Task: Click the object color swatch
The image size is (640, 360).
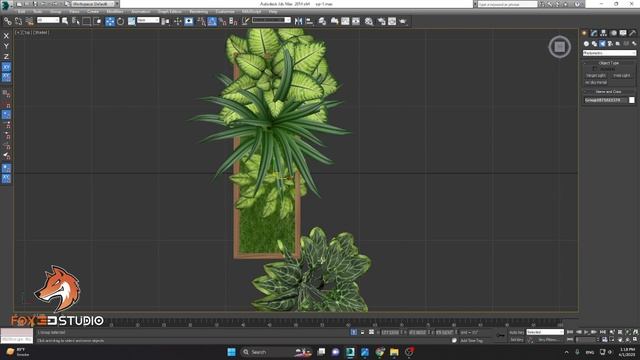Action: (632, 100)
